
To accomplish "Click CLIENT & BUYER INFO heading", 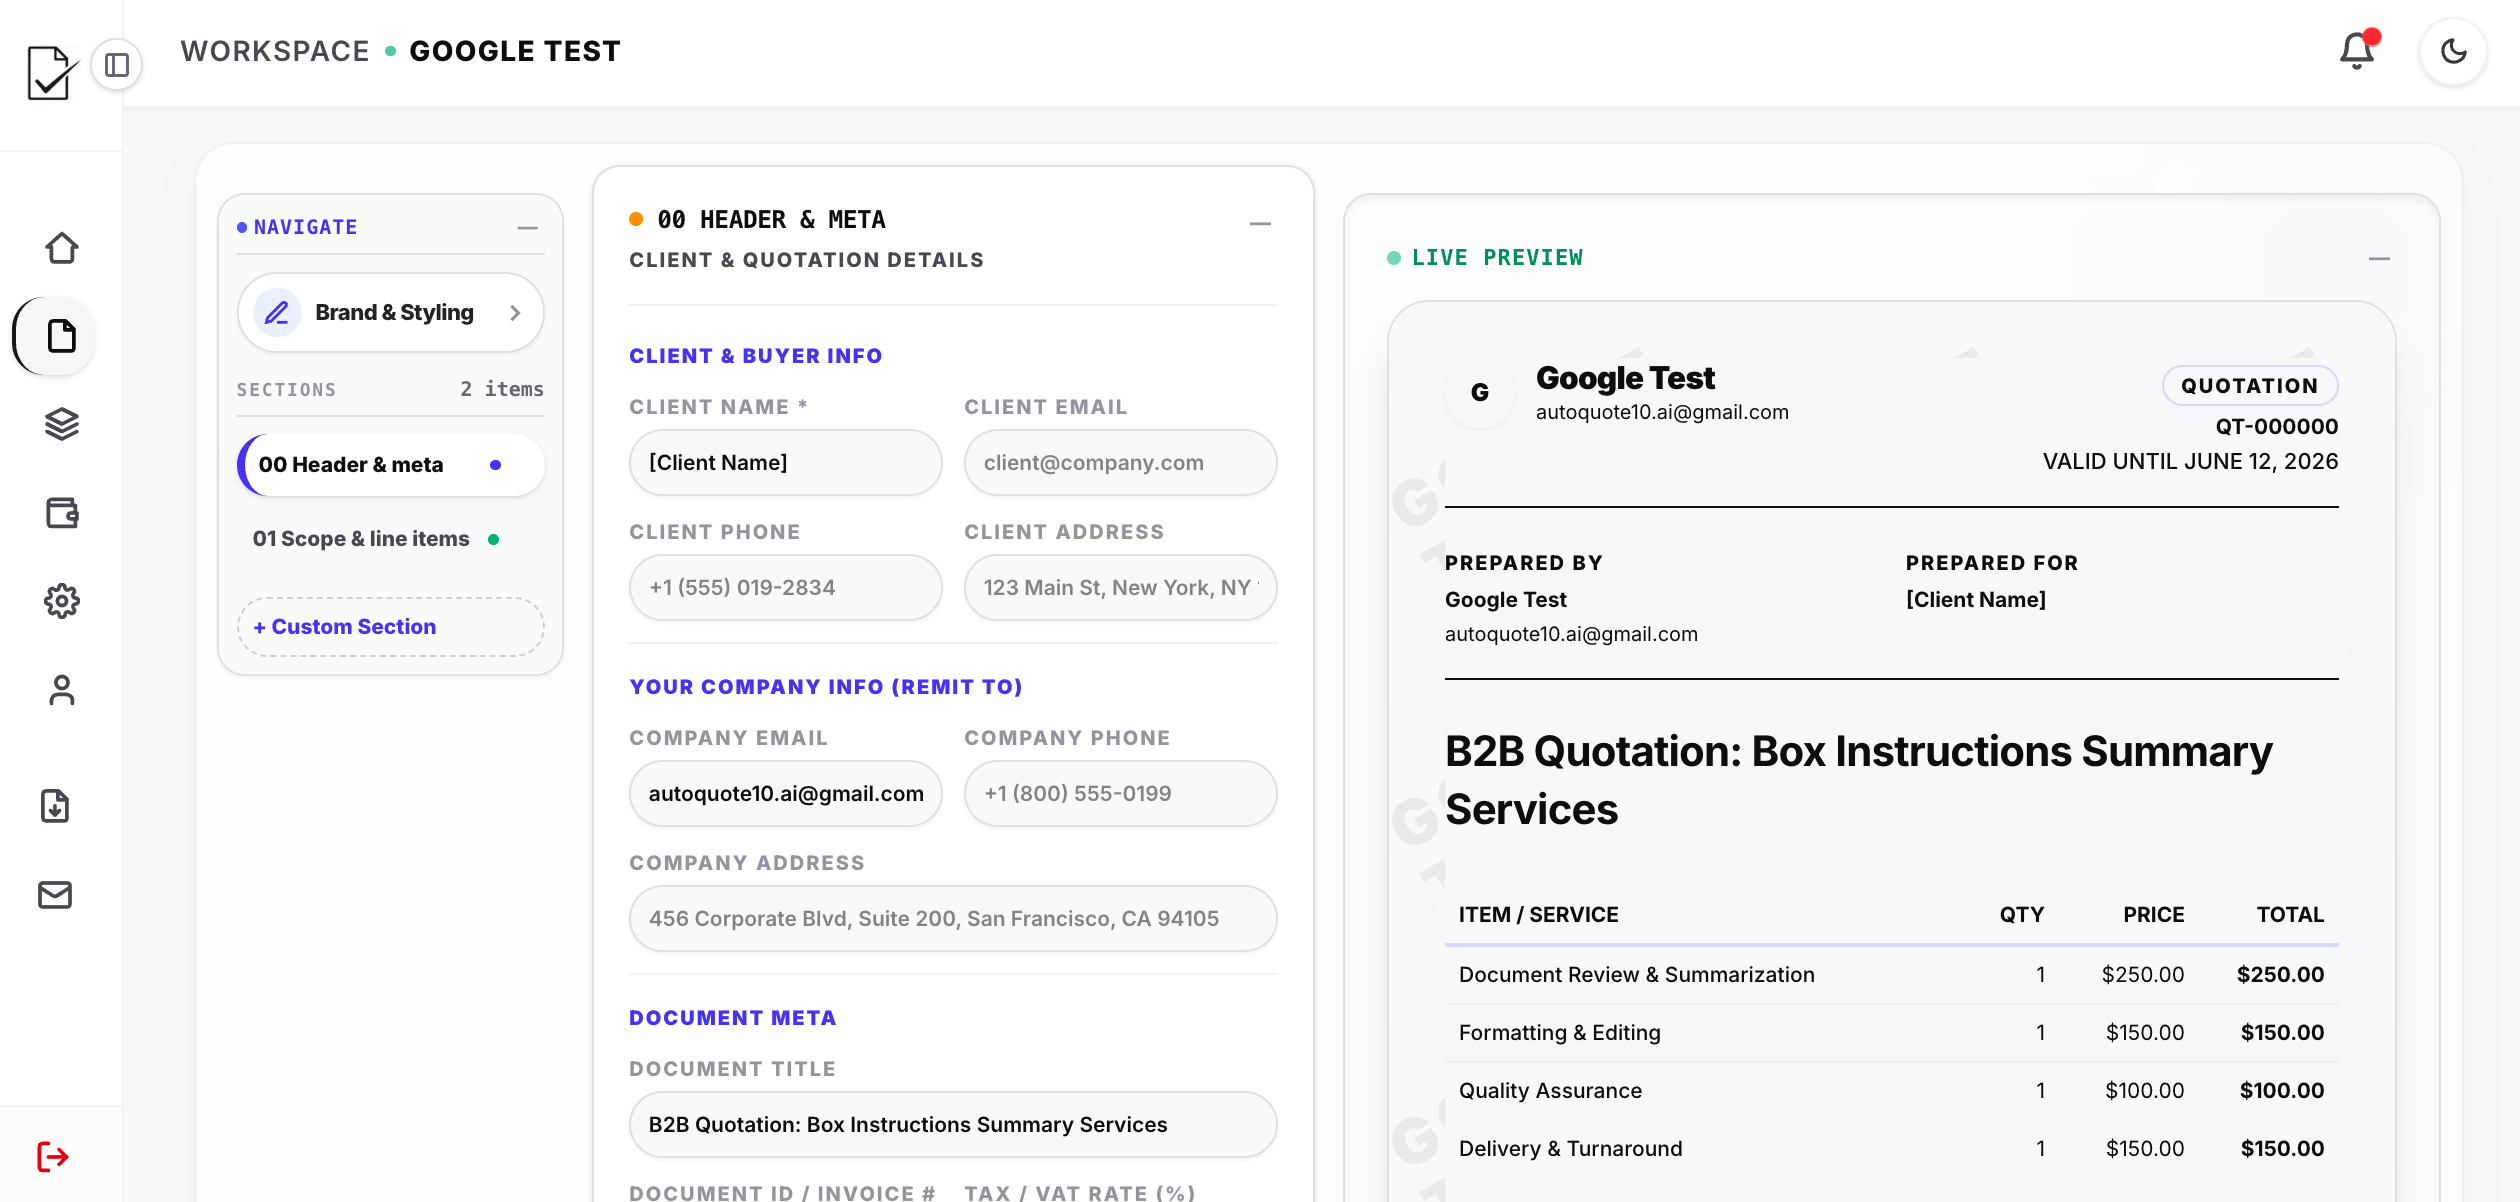I will coord(755,356).
